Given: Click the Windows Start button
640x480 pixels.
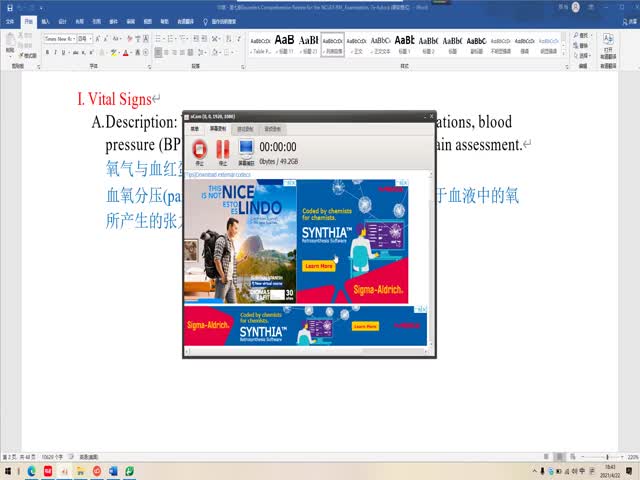Looking at the screenshot, I should click(x=8, y=471).
